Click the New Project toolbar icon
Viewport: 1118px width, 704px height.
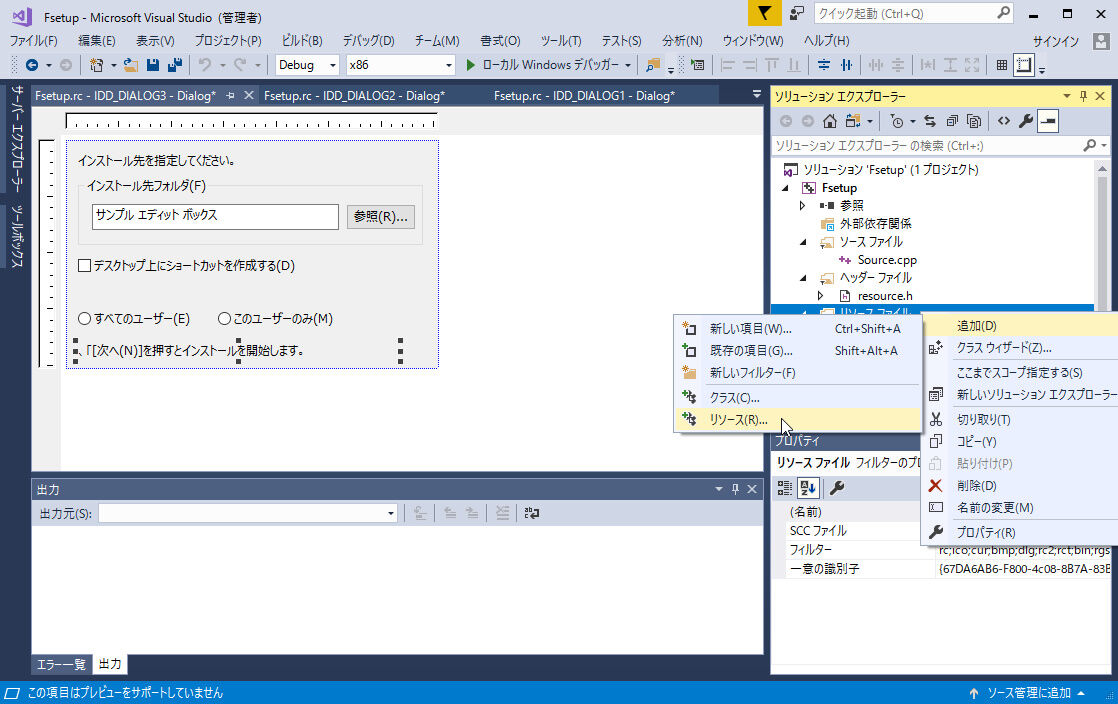pyautogui.click(x=96, y=65)
